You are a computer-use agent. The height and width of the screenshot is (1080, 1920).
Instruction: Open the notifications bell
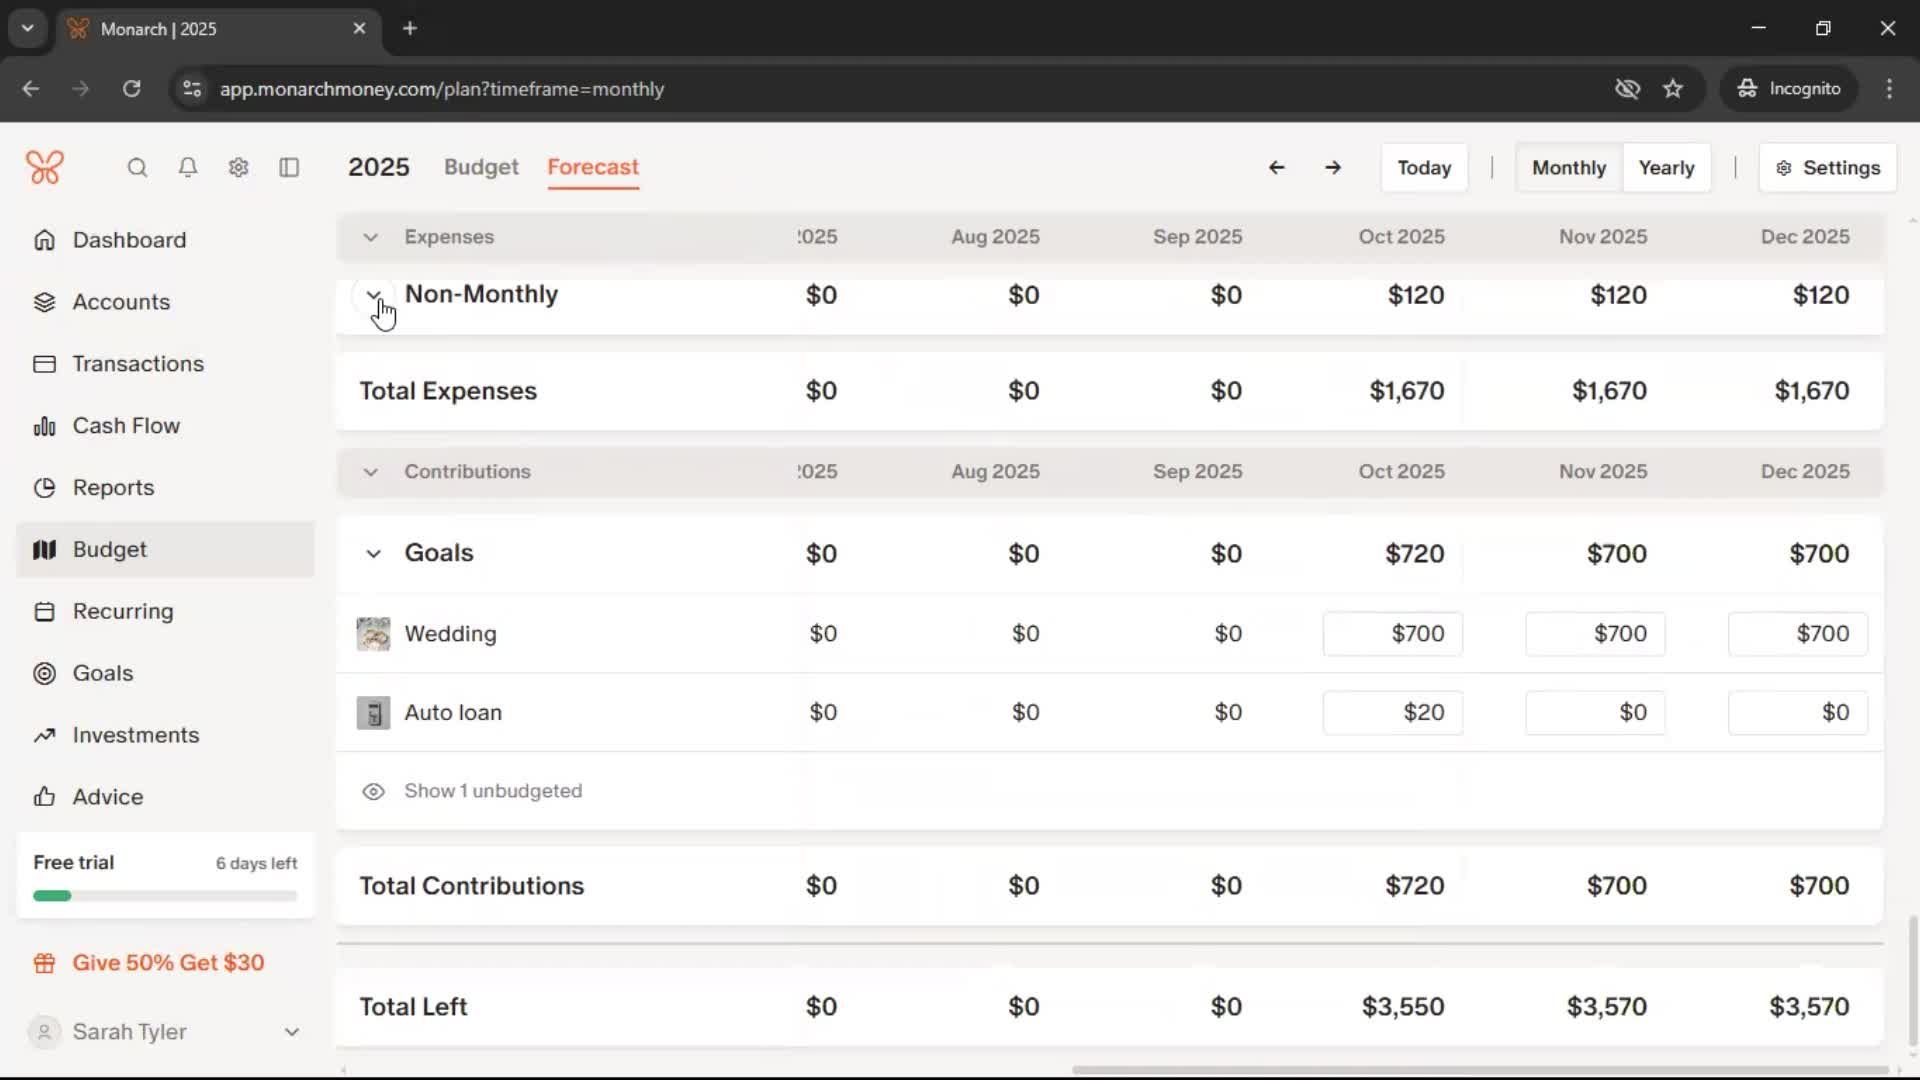point(187,167)
